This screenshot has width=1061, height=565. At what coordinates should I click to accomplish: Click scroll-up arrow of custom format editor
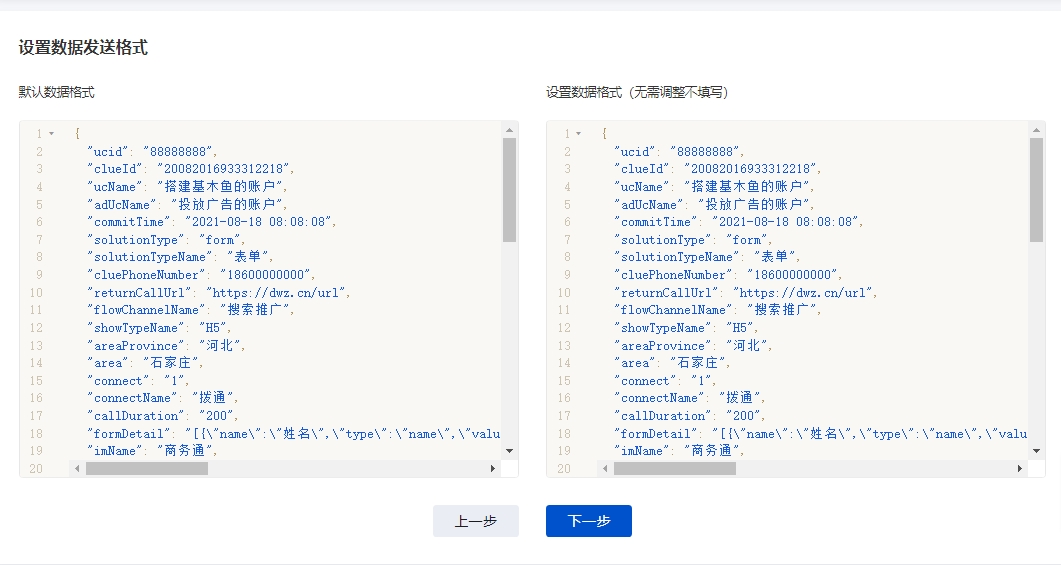tap(1037, 130)
